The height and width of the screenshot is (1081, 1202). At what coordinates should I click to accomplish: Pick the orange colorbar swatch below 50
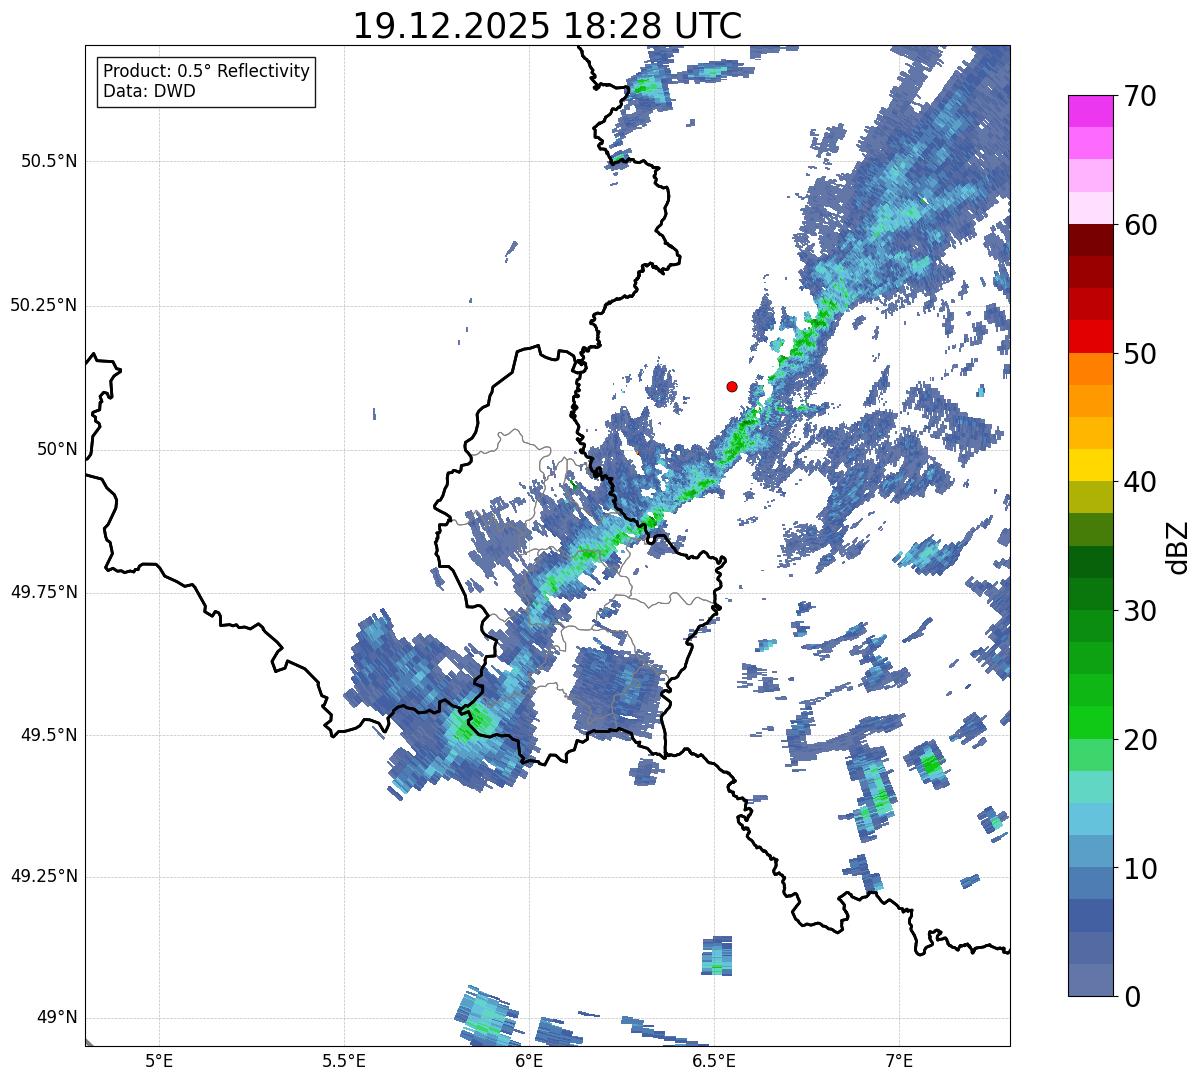(1090, 369)
